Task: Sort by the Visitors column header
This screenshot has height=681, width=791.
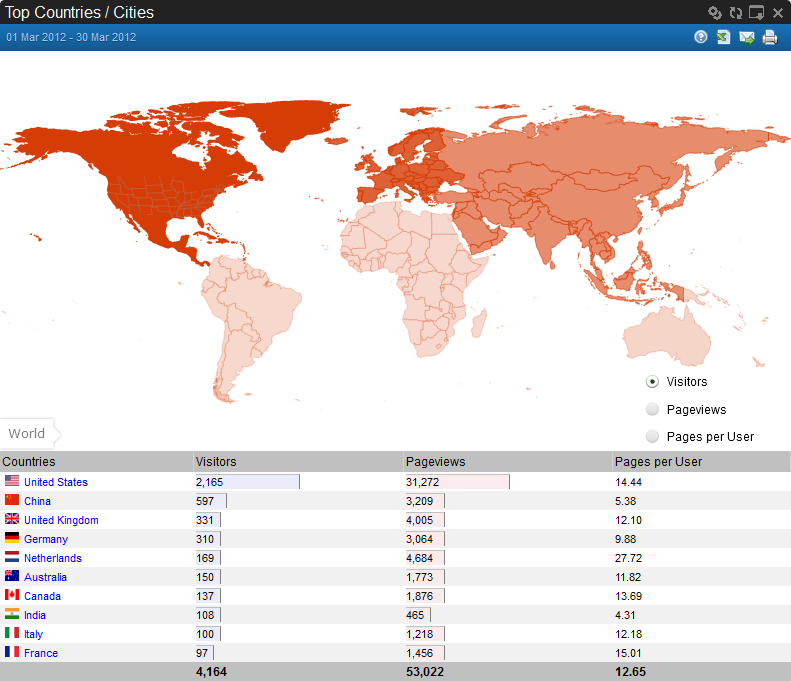Action: [216, 462]
